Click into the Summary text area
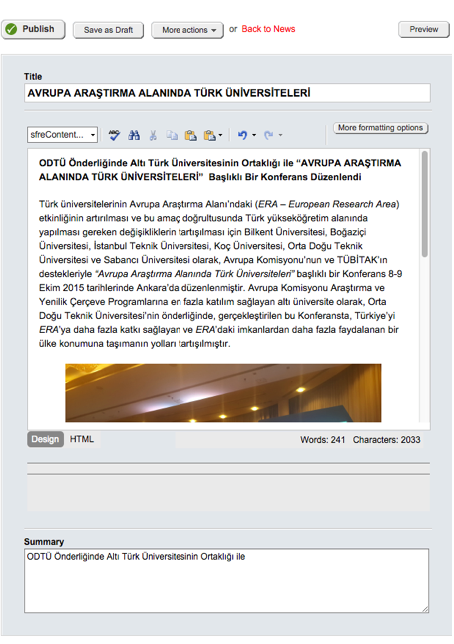454x644 pixels. tap(226, 581)
